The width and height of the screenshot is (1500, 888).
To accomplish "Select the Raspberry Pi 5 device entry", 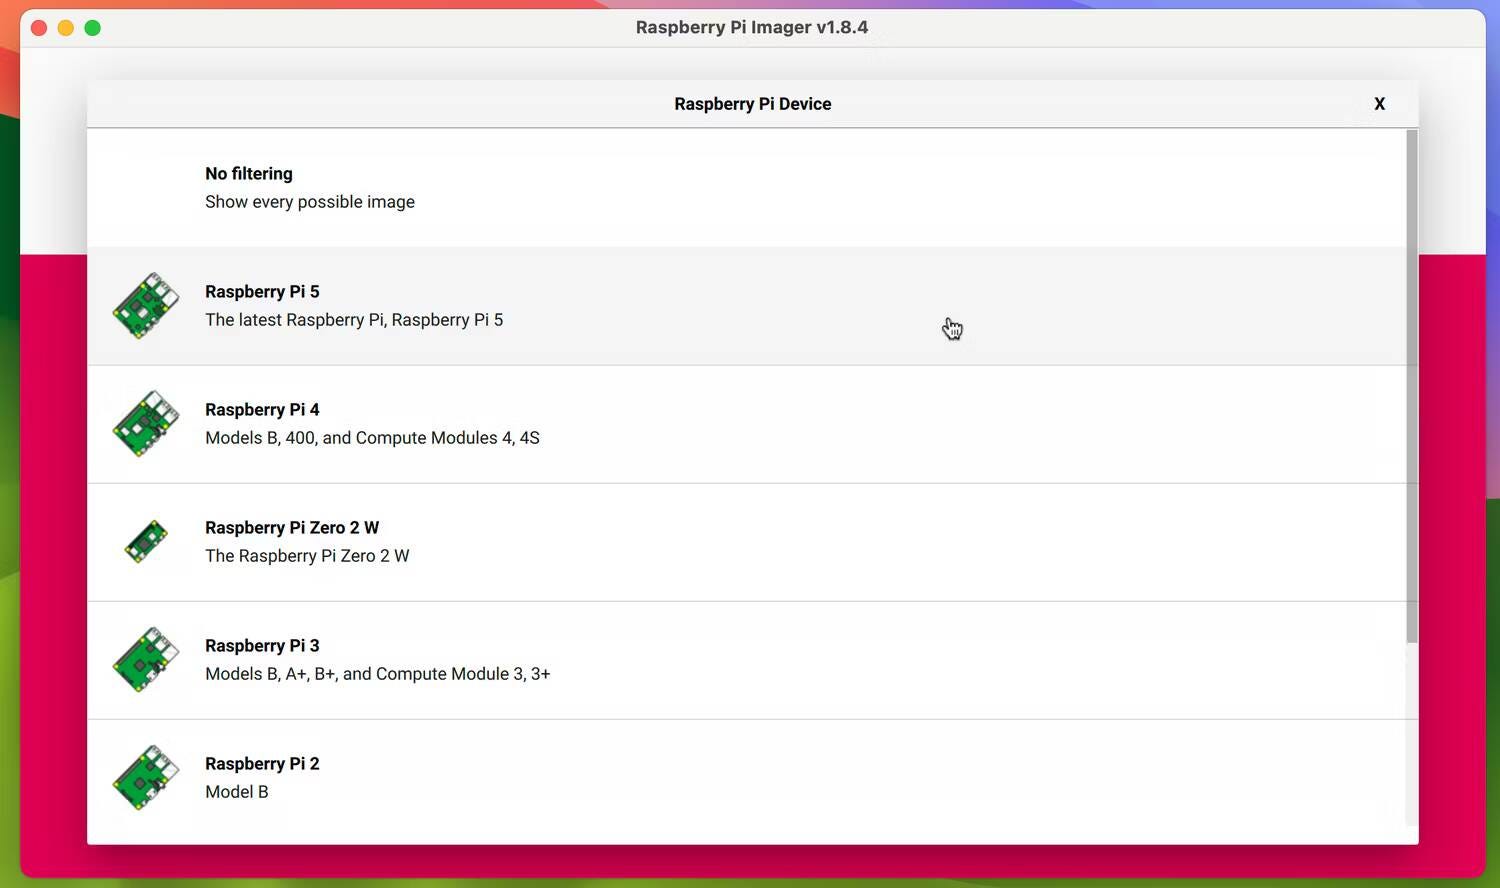I will pyautogui.click(x=700, y=305).
